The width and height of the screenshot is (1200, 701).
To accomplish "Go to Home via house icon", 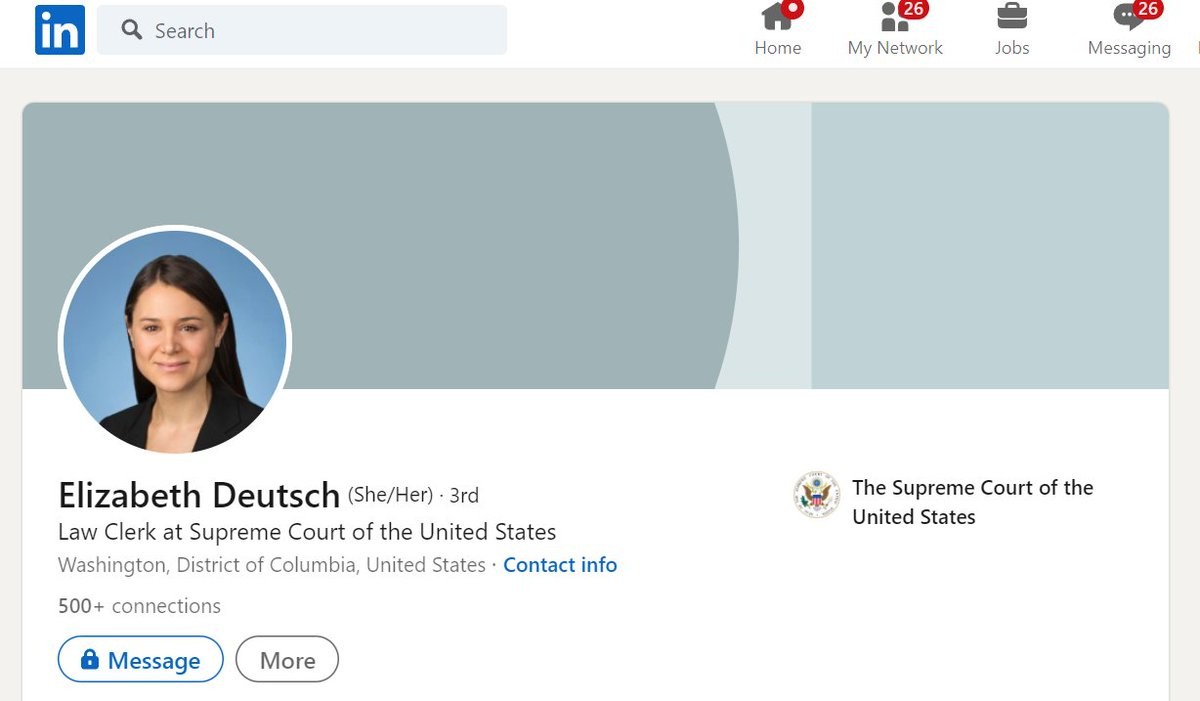I will point(776,17).
